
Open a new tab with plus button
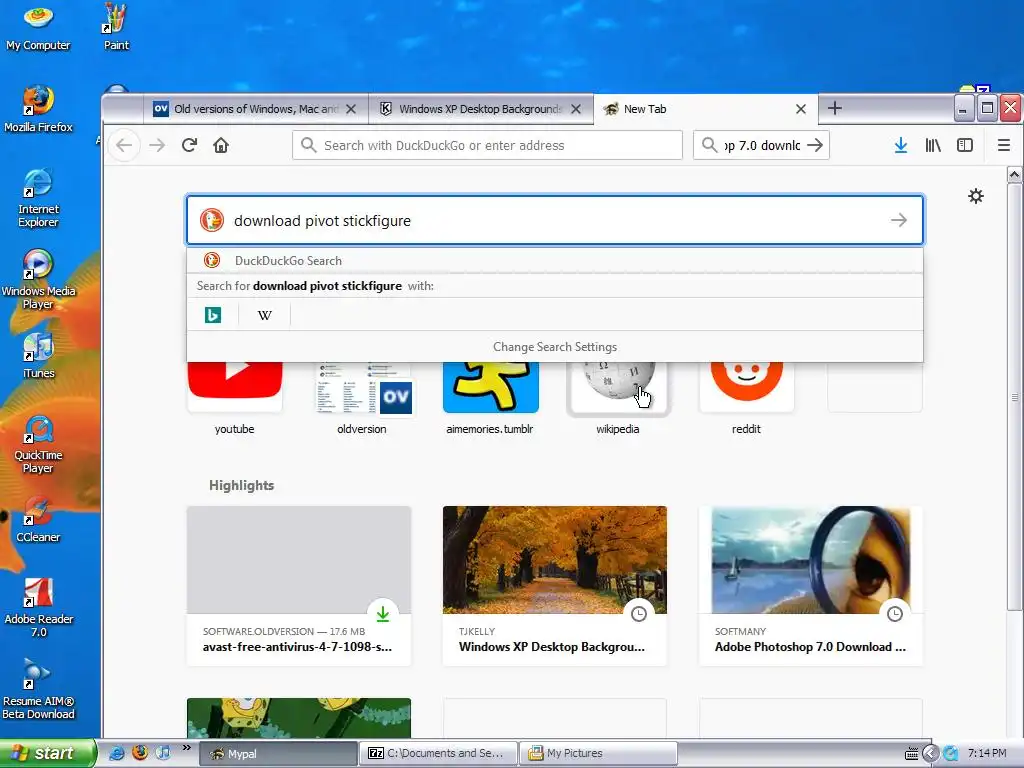[x=835, y=108]
